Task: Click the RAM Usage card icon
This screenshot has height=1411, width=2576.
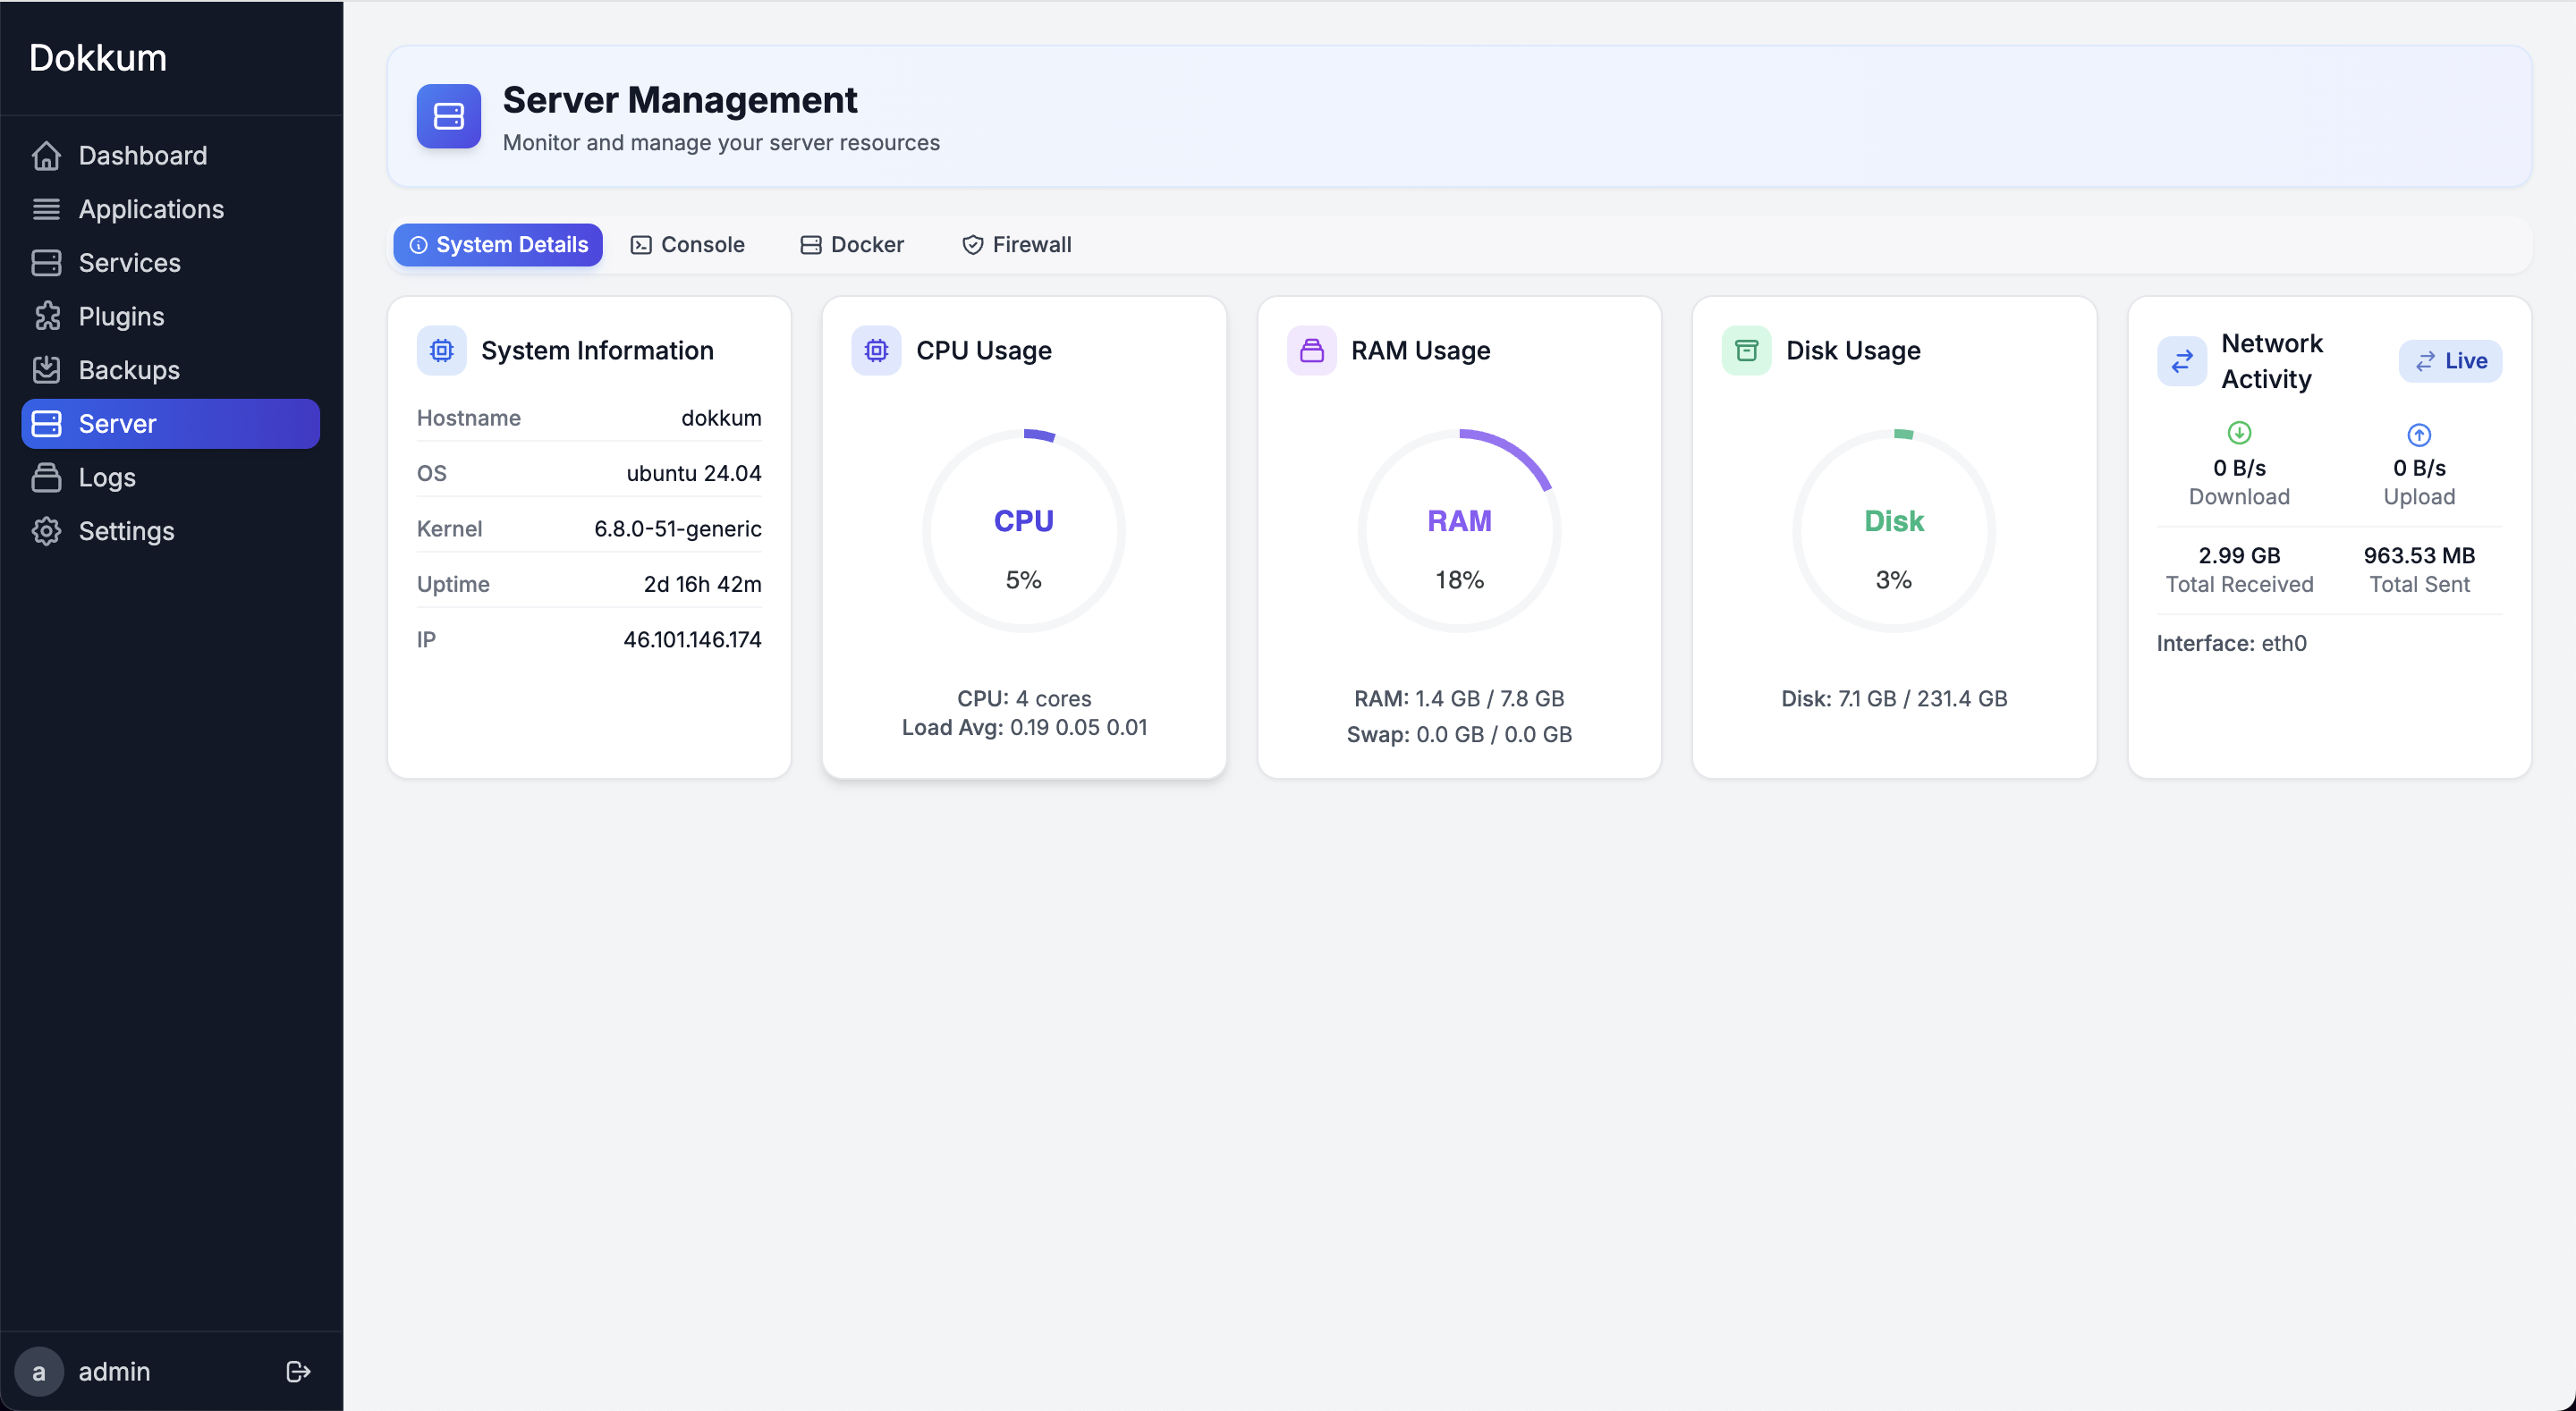Action: tap(1311, 350)
